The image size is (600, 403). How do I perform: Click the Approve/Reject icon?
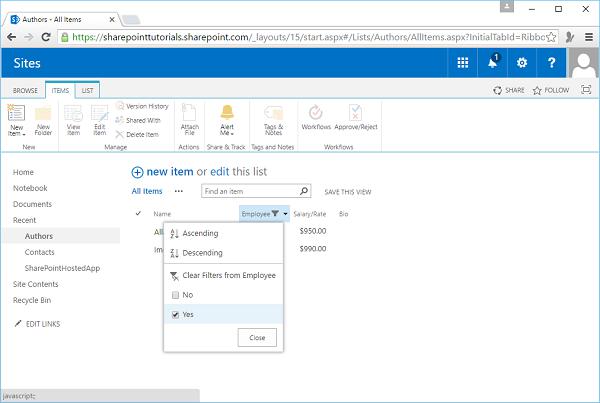click(354, 114)
